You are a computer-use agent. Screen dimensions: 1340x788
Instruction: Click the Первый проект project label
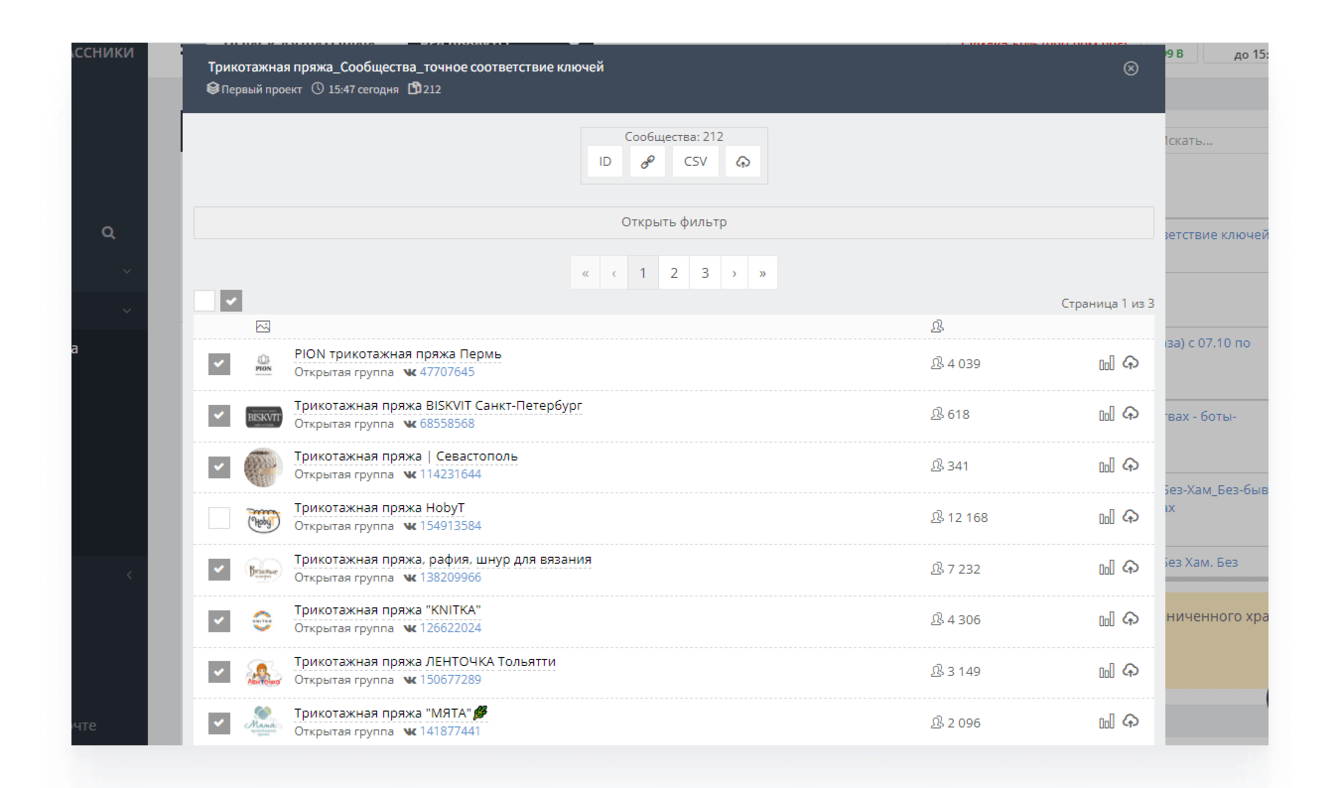262,89
